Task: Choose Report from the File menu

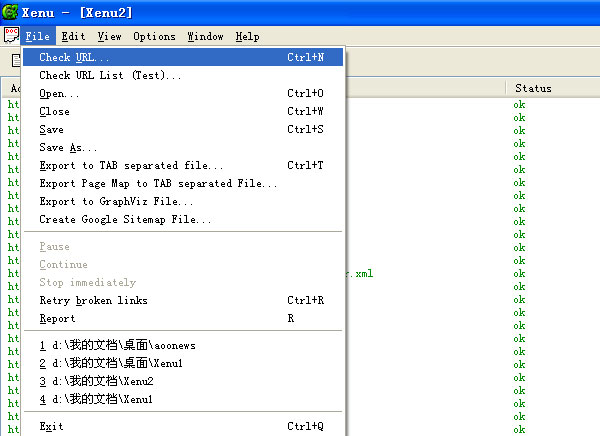Action: (x=183, y=318)
